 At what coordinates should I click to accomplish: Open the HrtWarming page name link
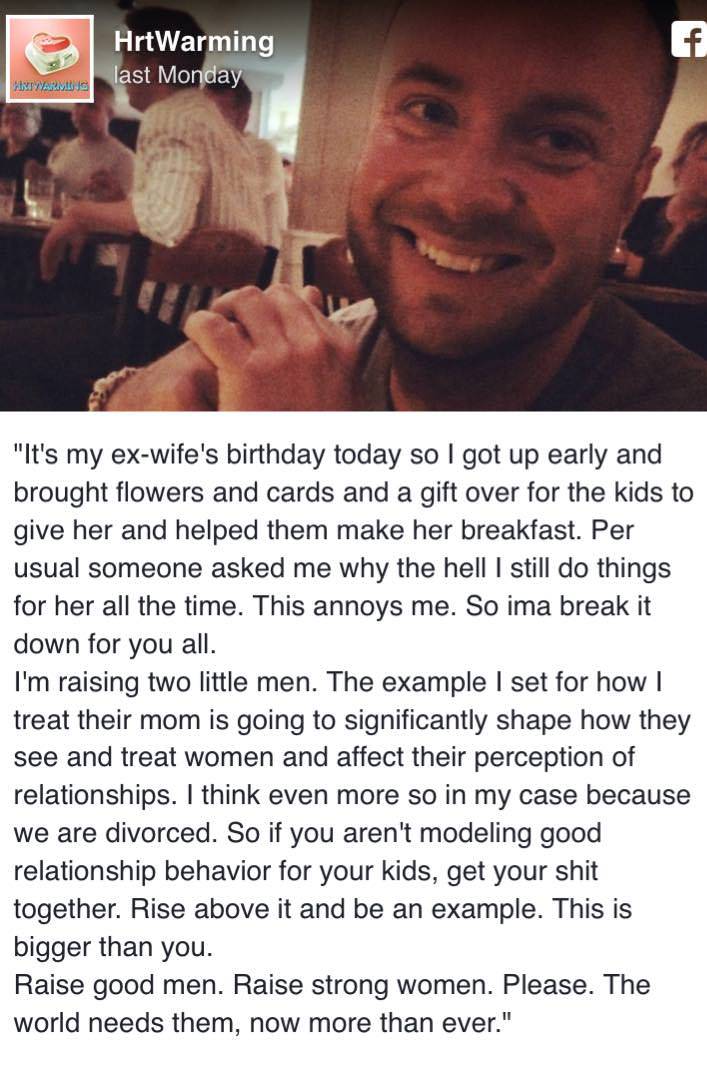point(194,41)
